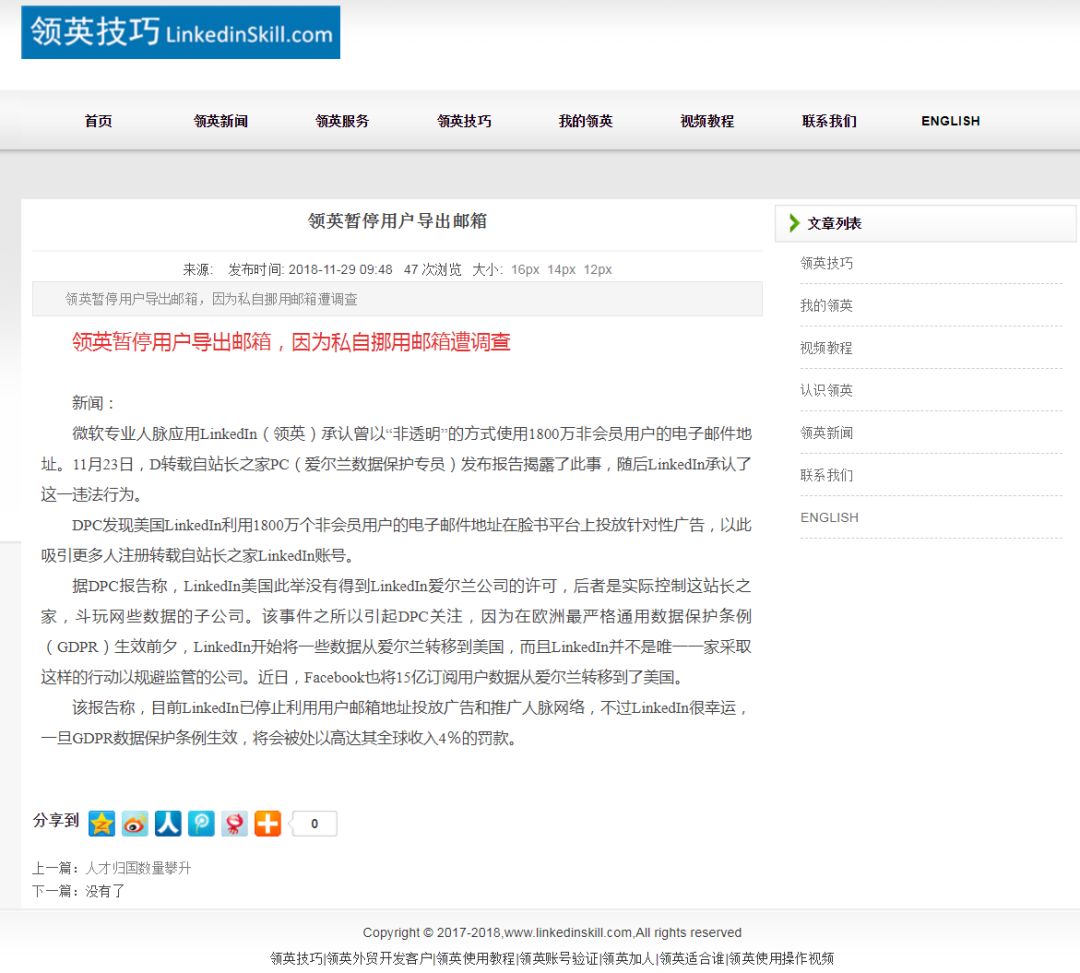1080x973 pixels.
Task: Open 领英新闻 in navigation bar
Action: click(220, 121)
